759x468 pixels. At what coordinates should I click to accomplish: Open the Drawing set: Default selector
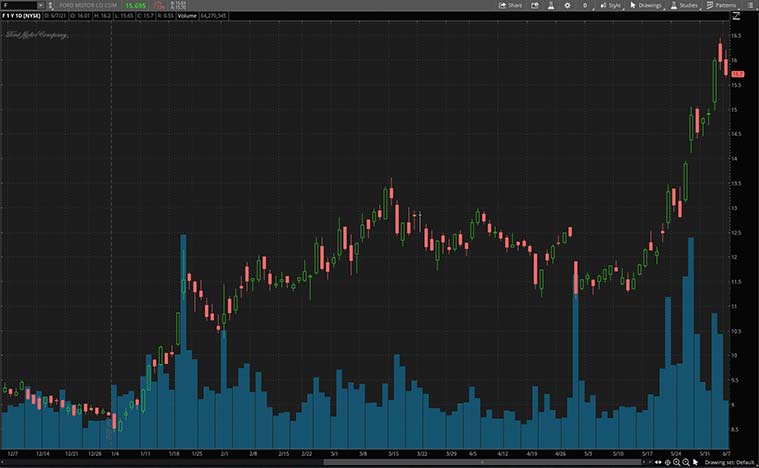tap(729, 463)
